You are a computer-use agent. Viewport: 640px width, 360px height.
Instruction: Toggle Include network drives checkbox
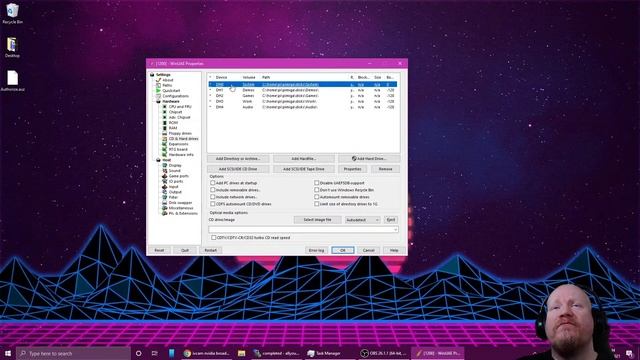[x=213, y=197]
